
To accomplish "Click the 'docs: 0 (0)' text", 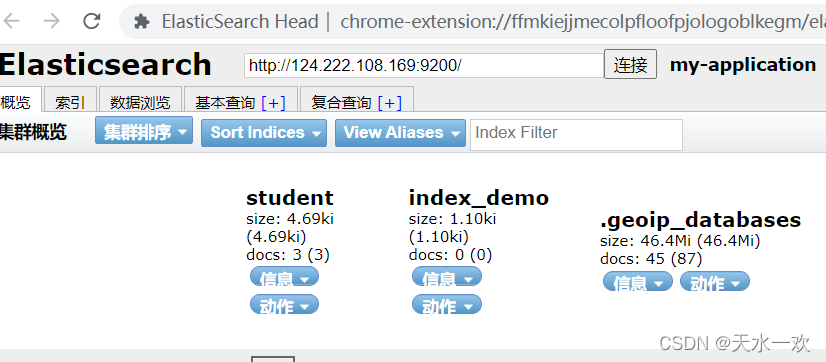I will coord(450,255).
